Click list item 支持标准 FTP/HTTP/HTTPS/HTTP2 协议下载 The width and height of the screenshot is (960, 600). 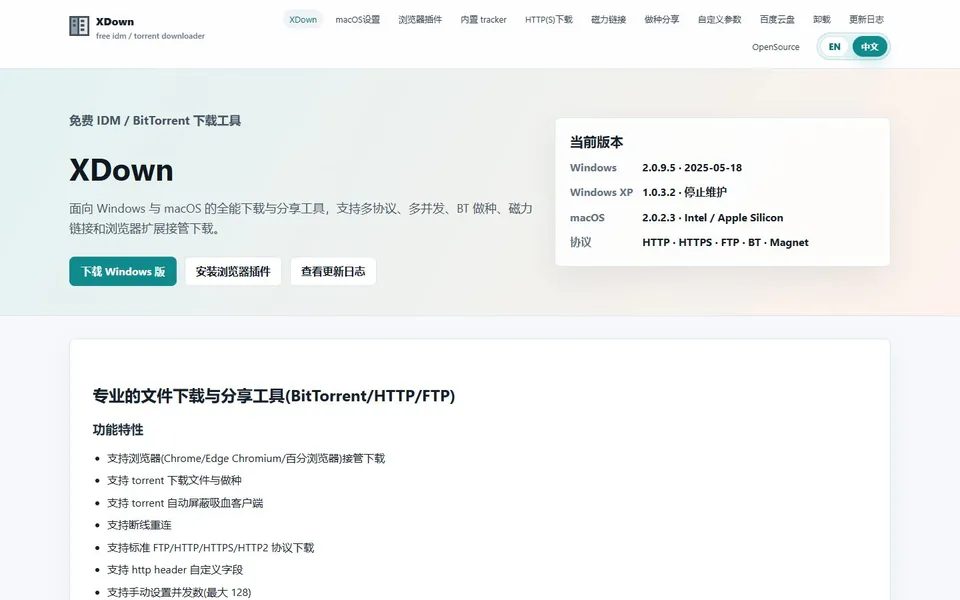(211, 548)
